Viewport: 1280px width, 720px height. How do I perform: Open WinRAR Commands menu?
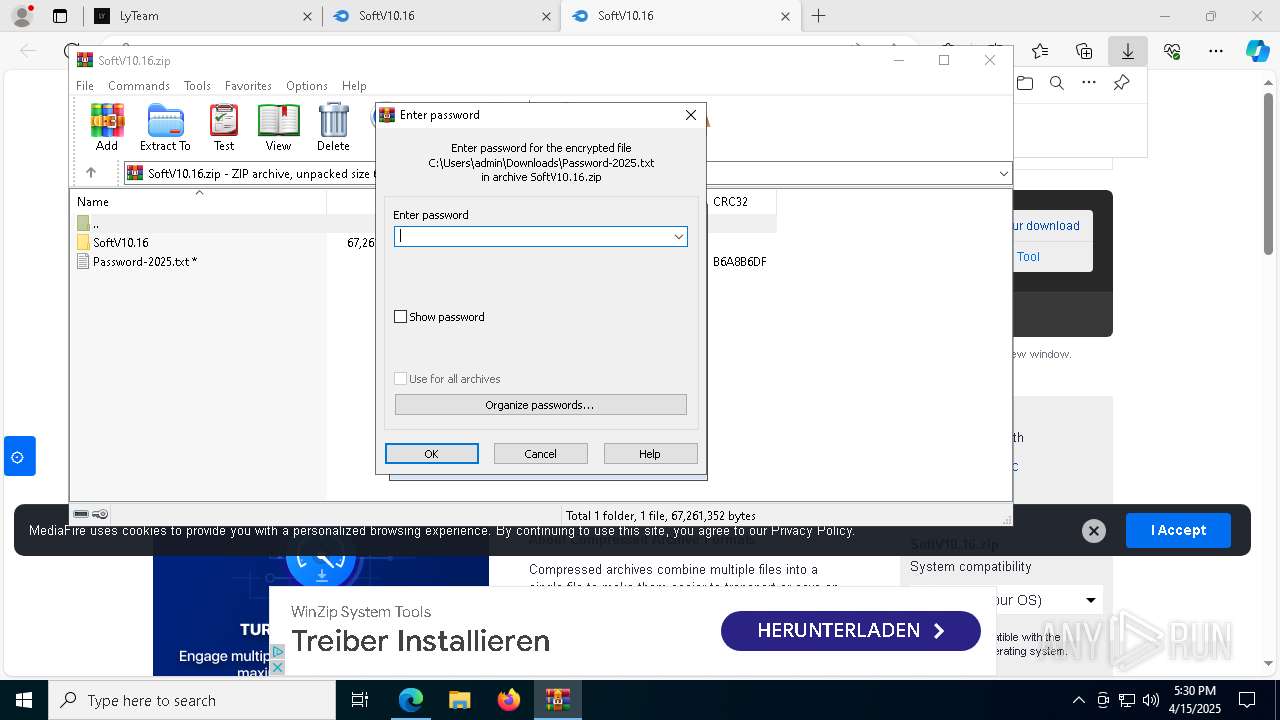139,86
